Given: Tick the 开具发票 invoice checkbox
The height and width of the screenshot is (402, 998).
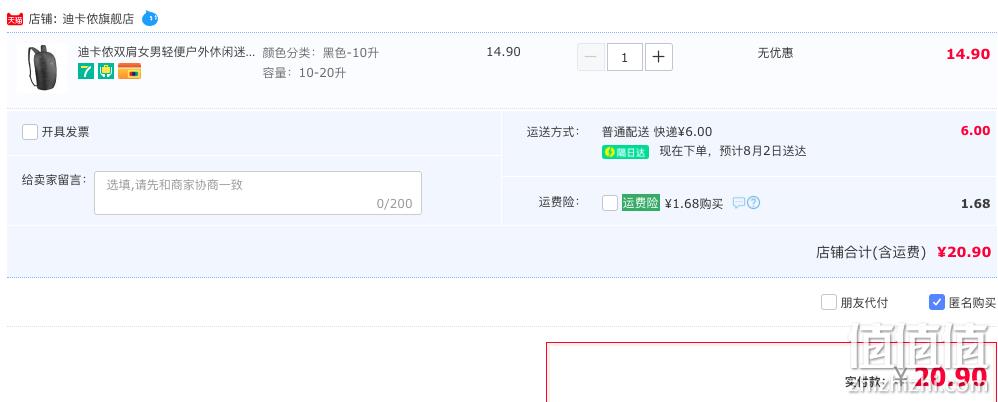Looking at the screenshot, I should pos(30,132).
